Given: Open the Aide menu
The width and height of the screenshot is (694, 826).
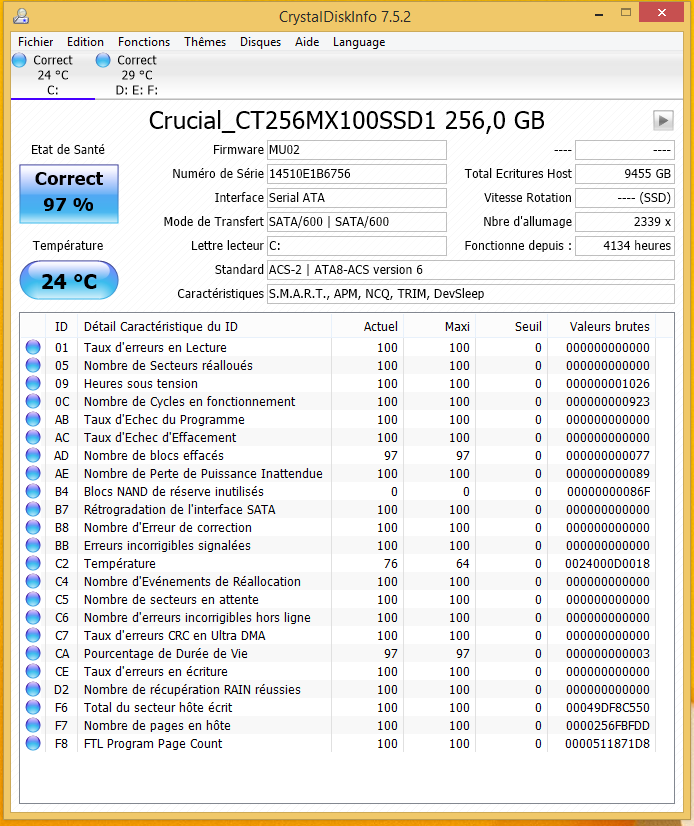Looking at the screenshot, I should click(307, 42).
